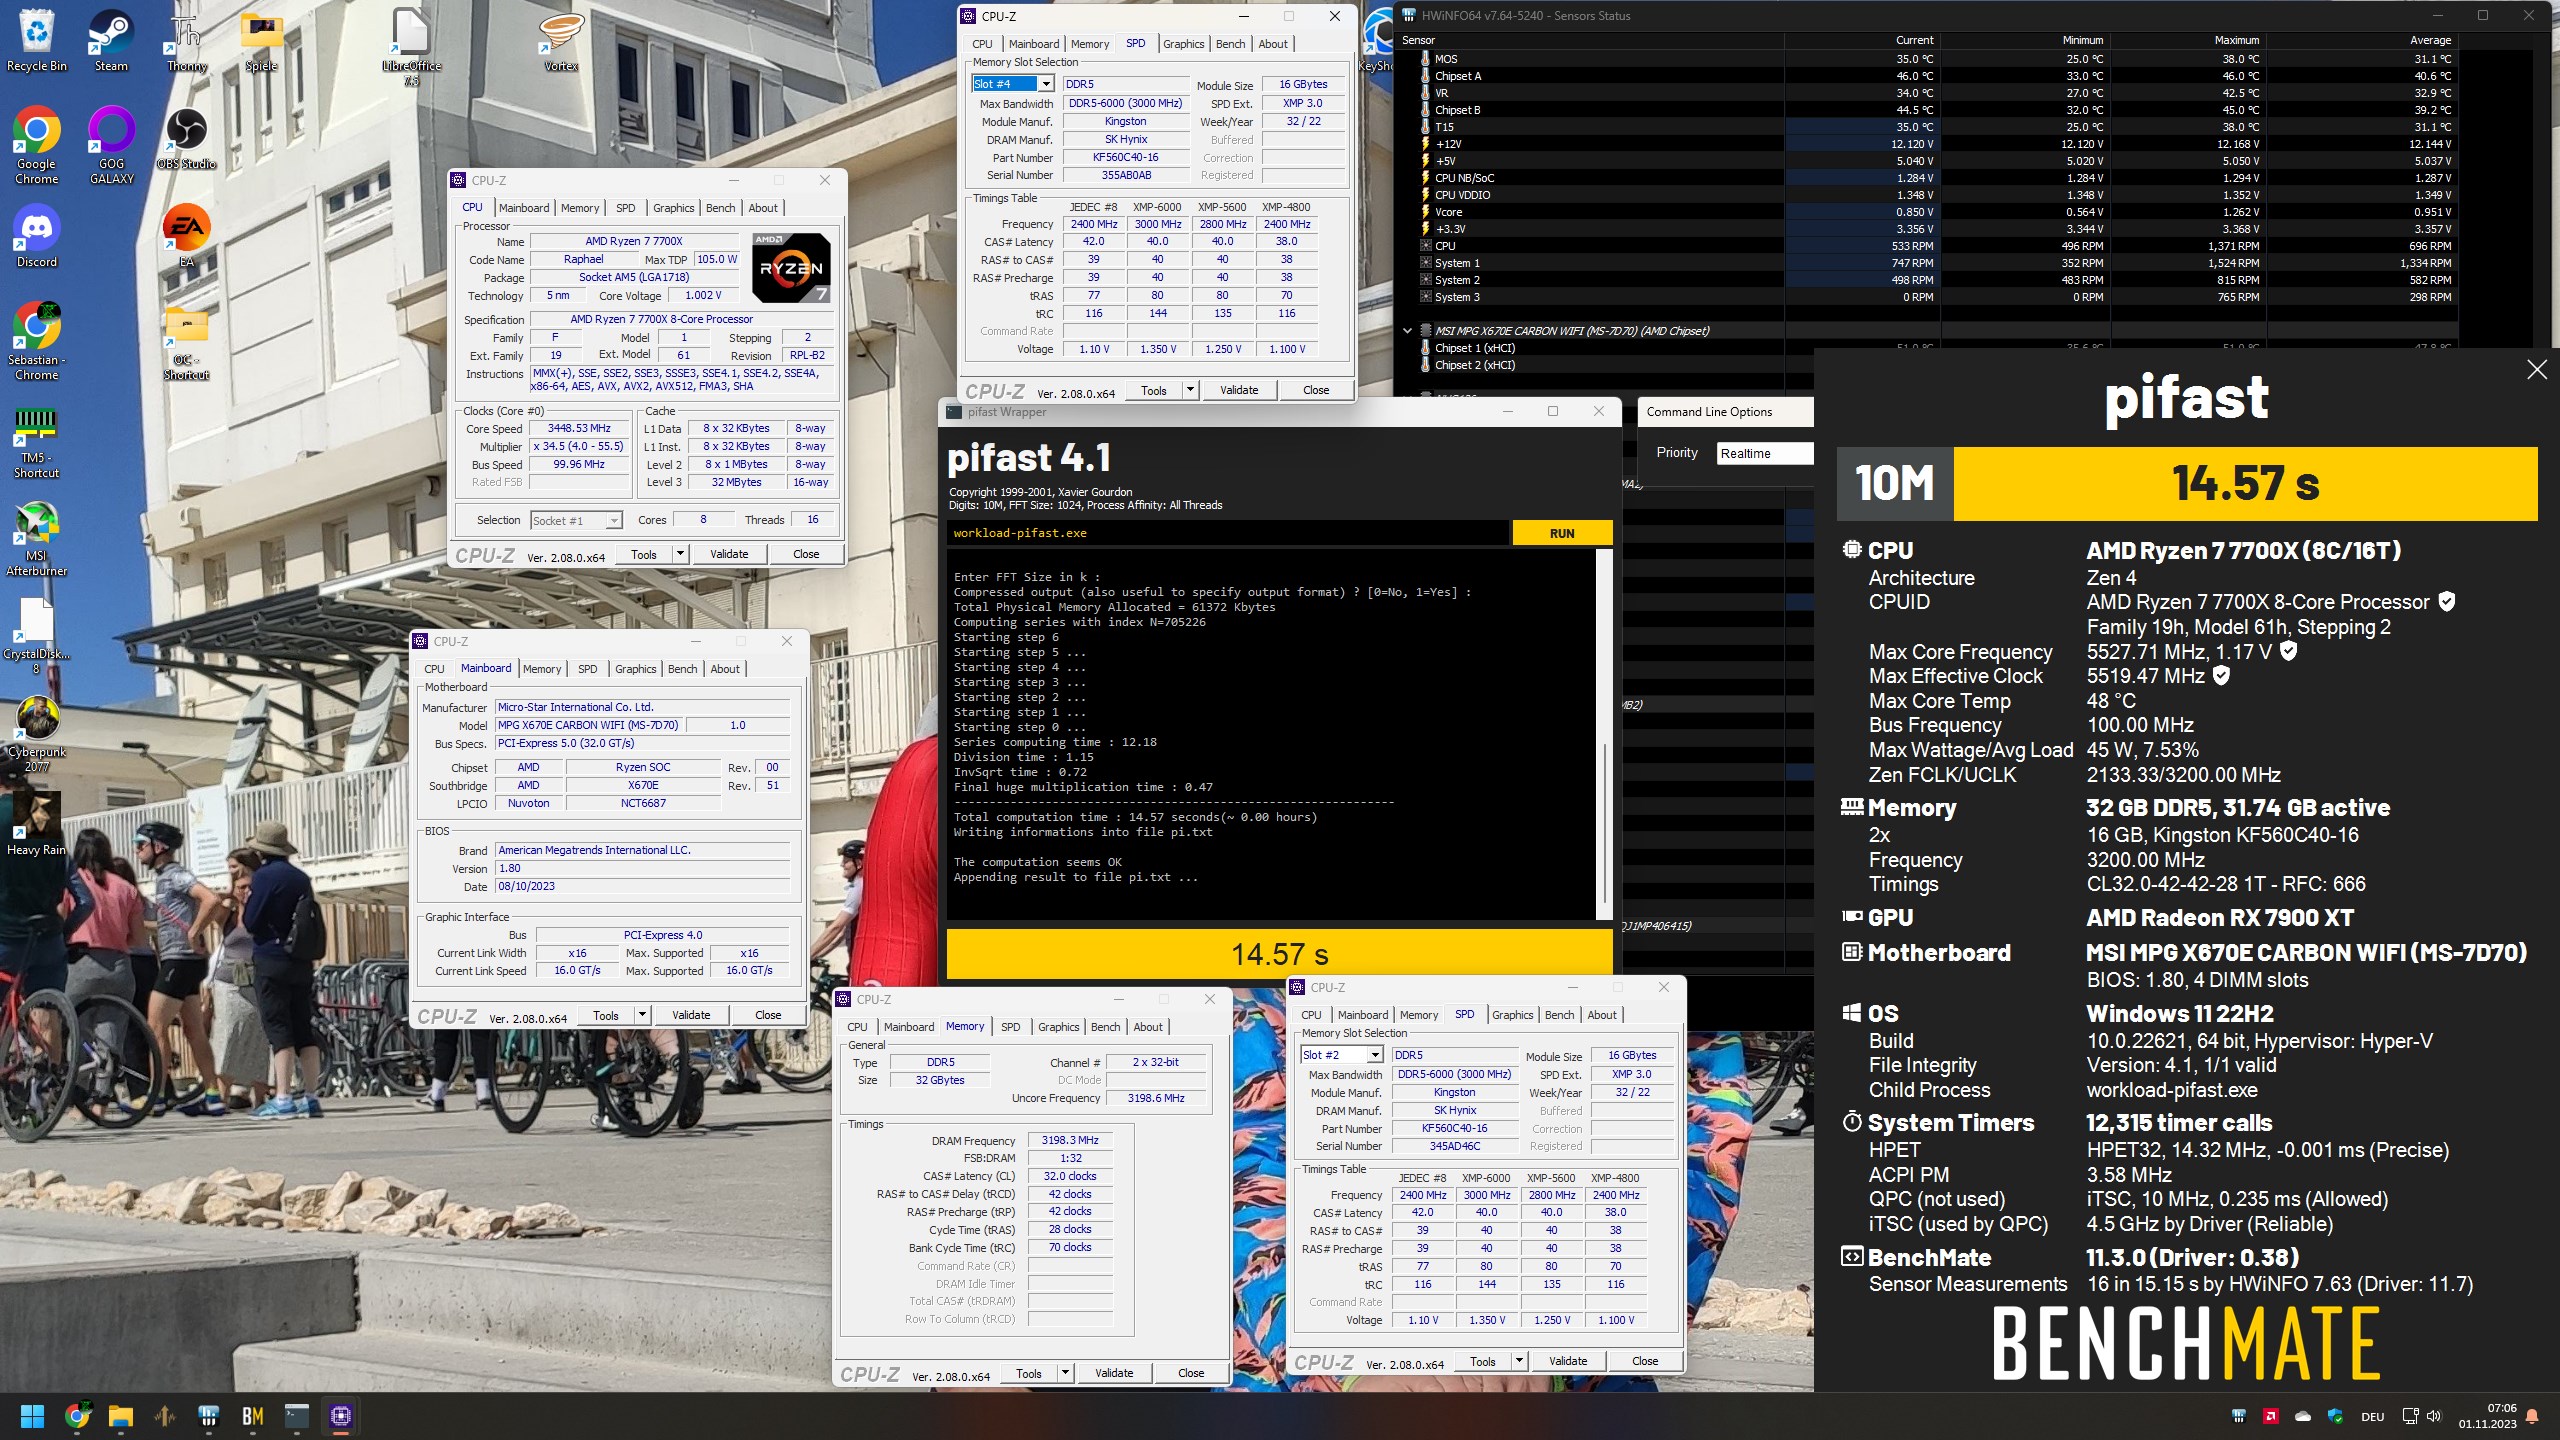The width and height of the screenshot is (2560, 1440).
Task: Open the CrystalDisk desktop shortcut
Action: coord(36,636)
